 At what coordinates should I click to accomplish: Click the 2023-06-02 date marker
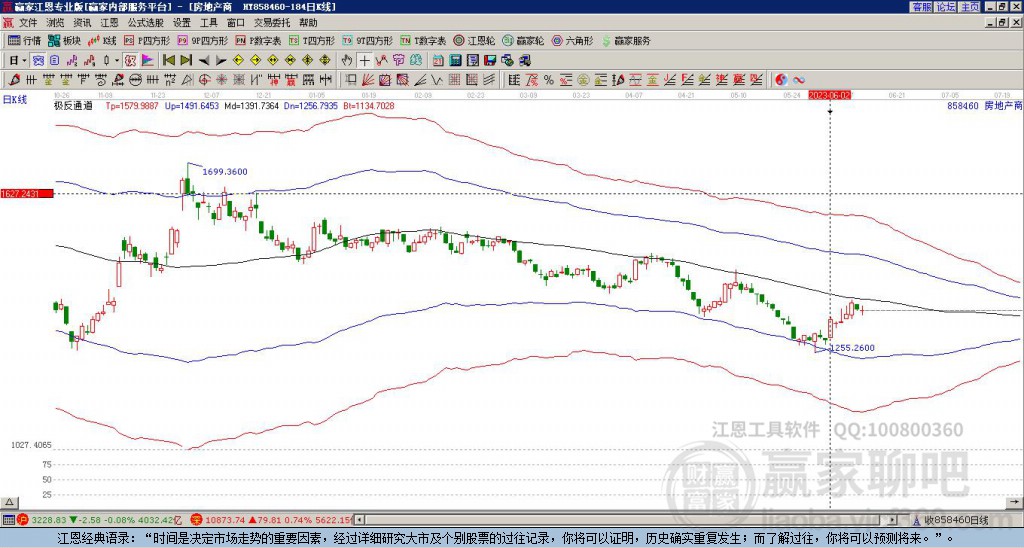pos(830,95)
